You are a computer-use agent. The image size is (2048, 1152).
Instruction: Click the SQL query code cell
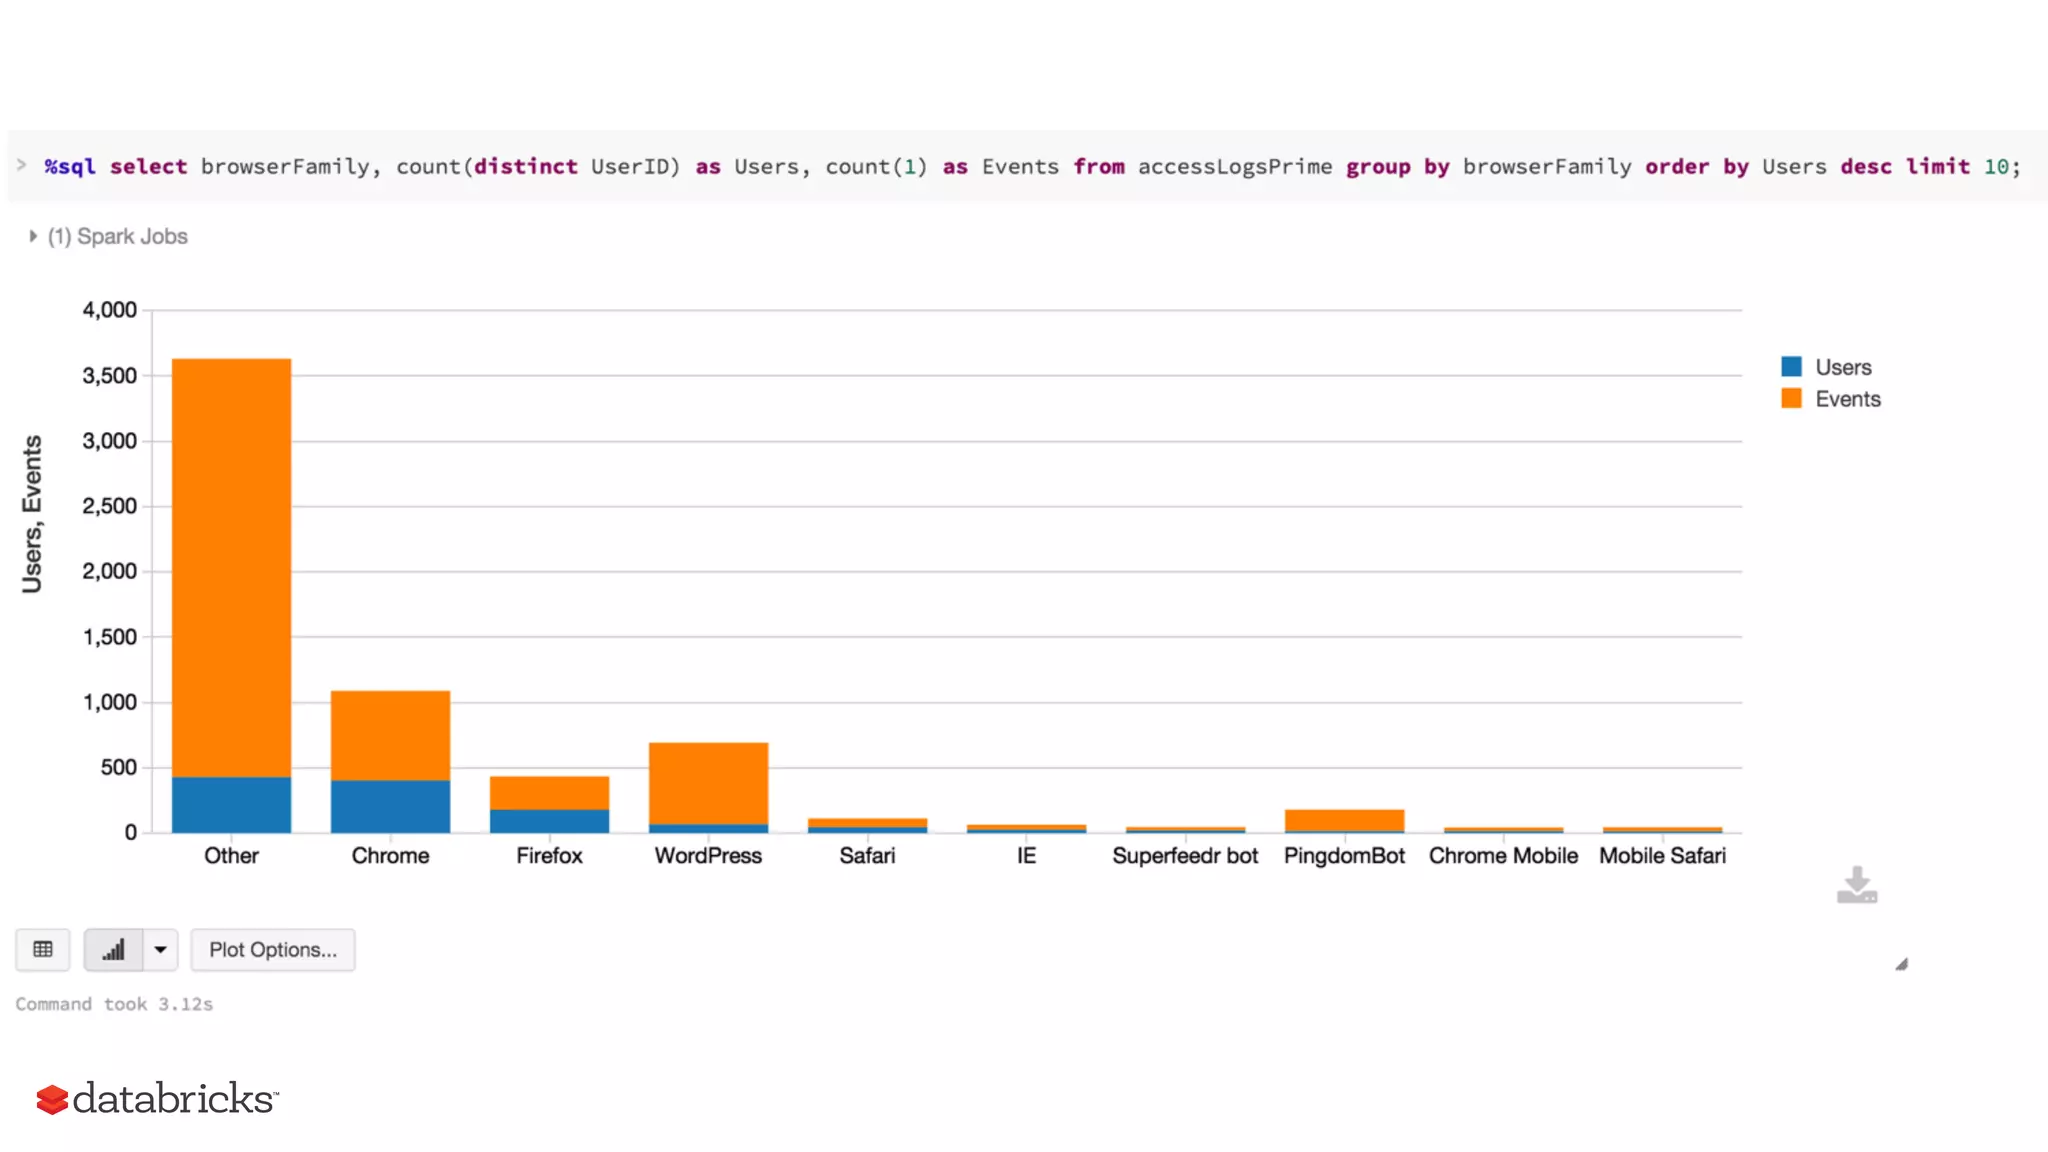1030,166
